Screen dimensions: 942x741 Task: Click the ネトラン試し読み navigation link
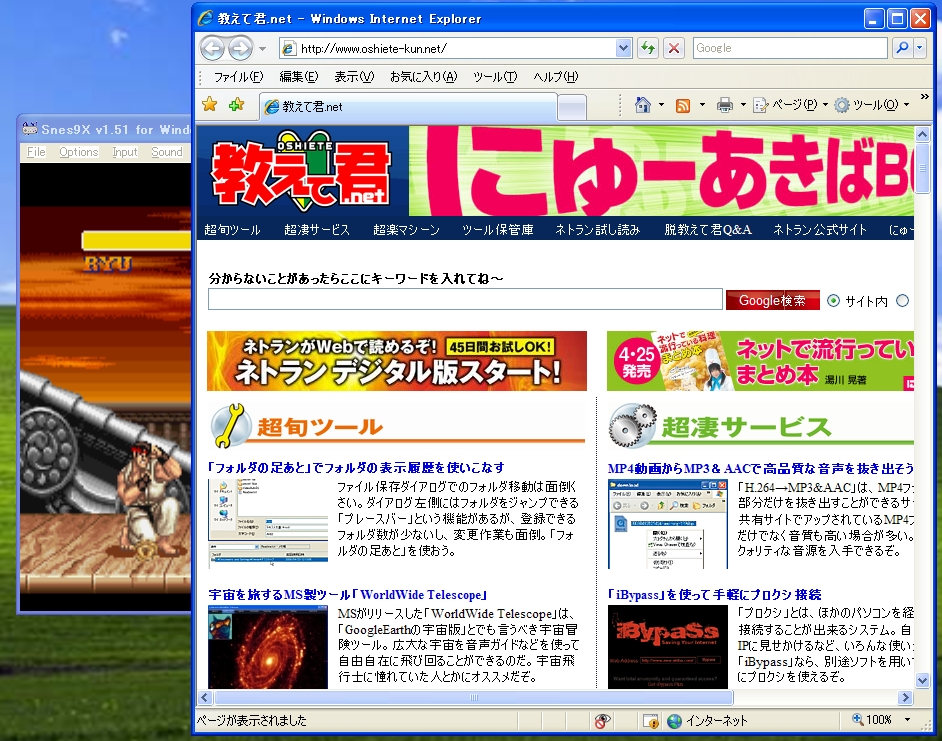click(598, 230)
